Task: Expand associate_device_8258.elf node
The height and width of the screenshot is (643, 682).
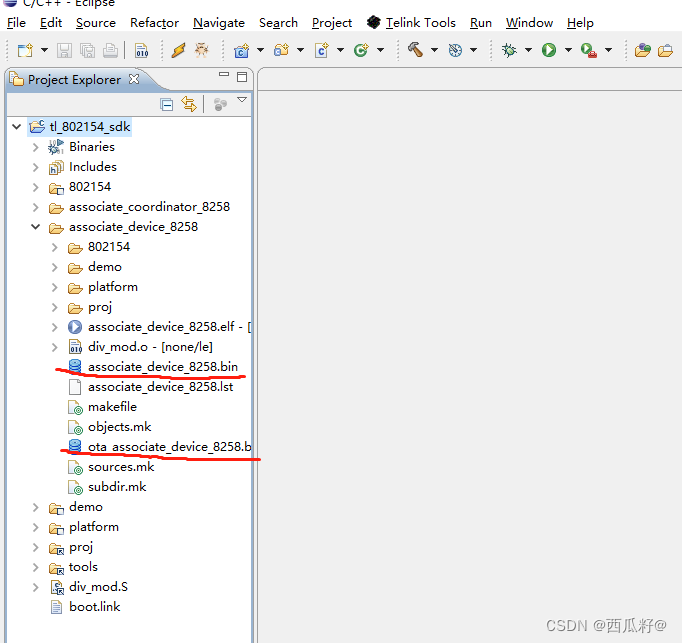Action: tap(55, 327)
